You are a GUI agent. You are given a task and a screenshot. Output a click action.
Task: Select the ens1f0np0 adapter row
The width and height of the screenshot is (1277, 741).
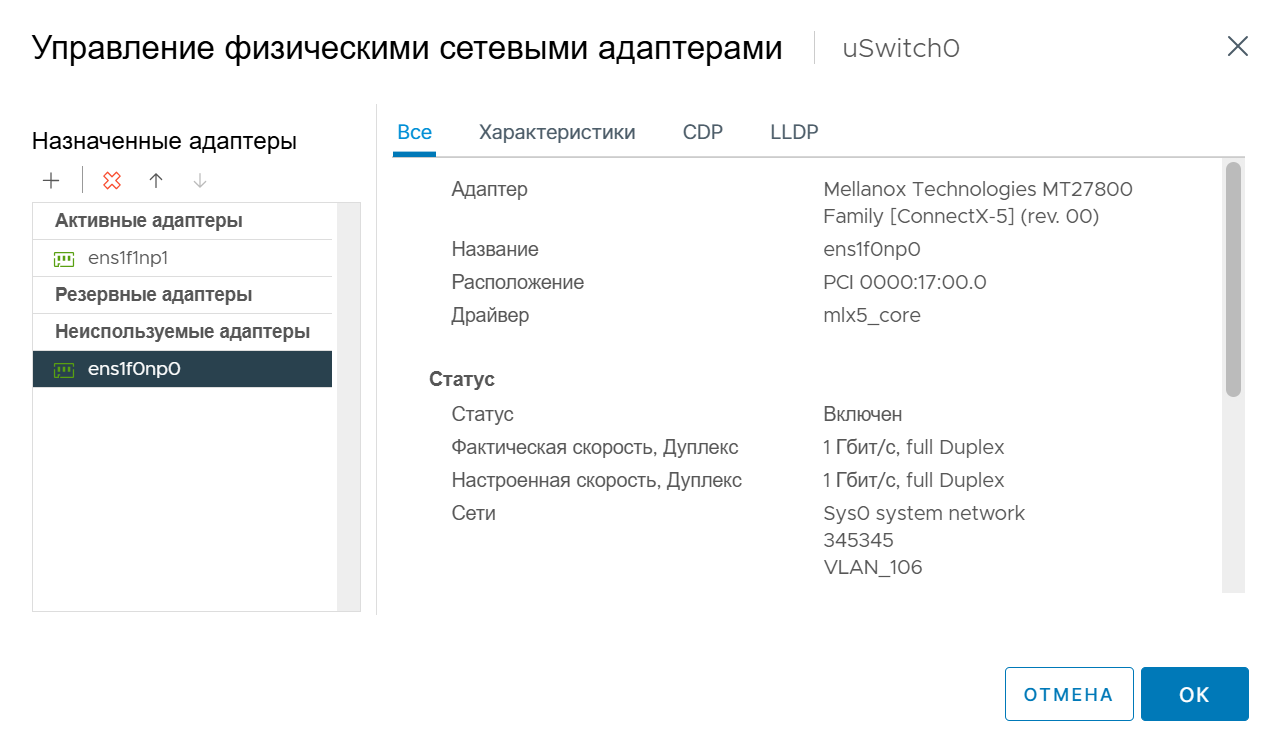point(182,369)
